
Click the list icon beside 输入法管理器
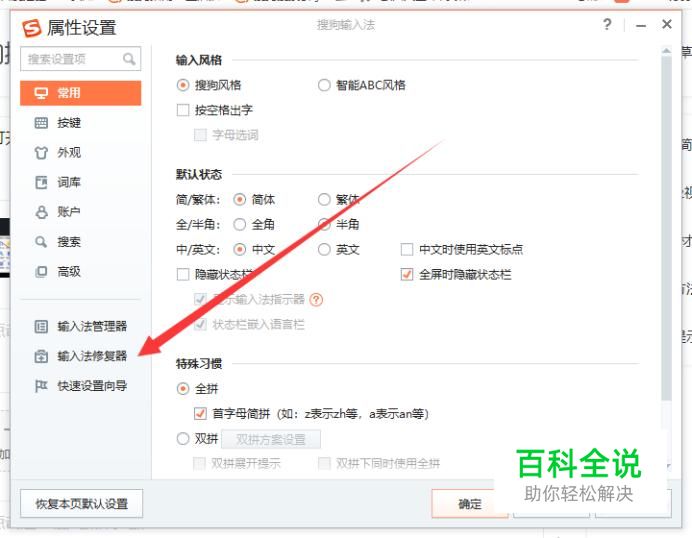coord(41,327)
